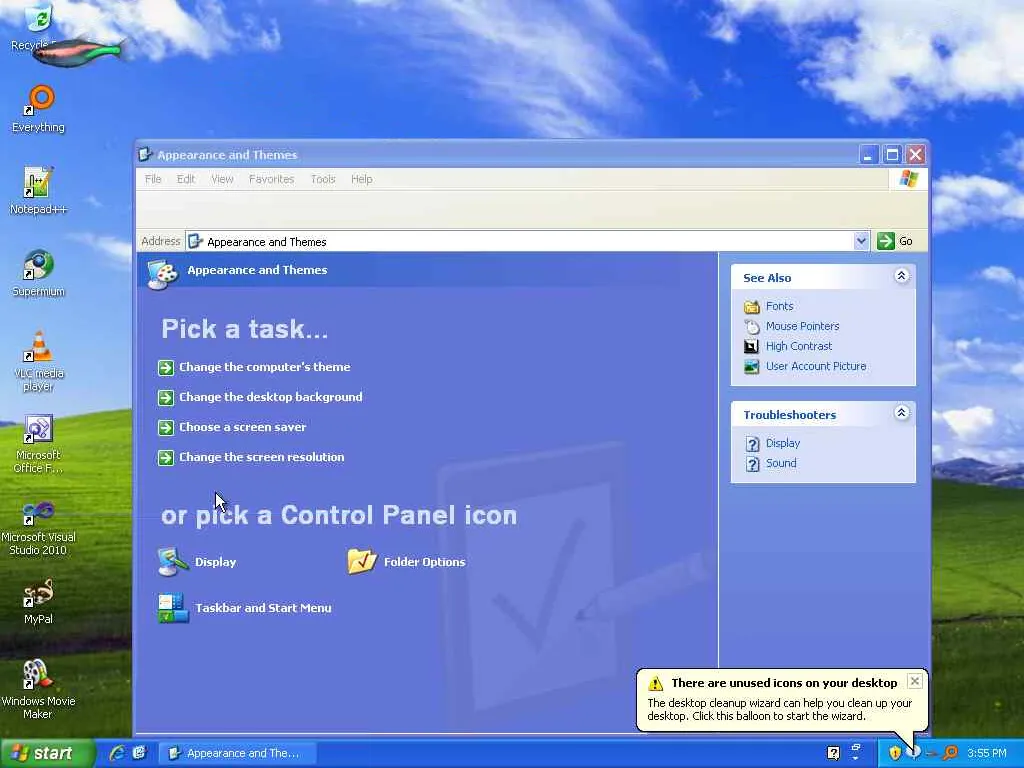The height and width of the screenshot is (768, 1024).
Task: Select the MyPal desktop icon
Action: point(39,601)
